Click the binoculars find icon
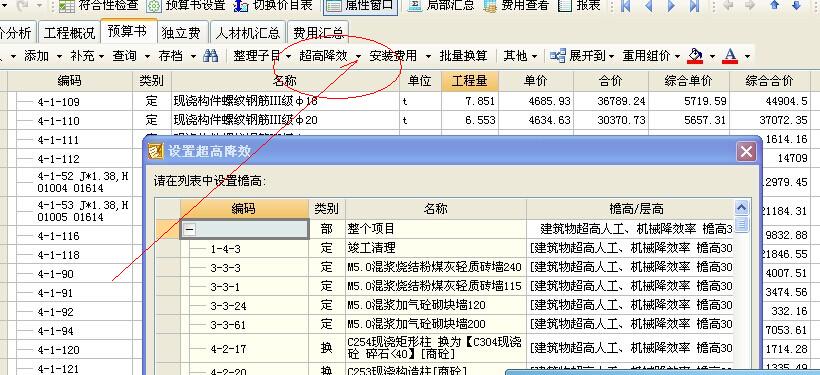The height and width of the screenshot is (375, 820). point(210,55)
